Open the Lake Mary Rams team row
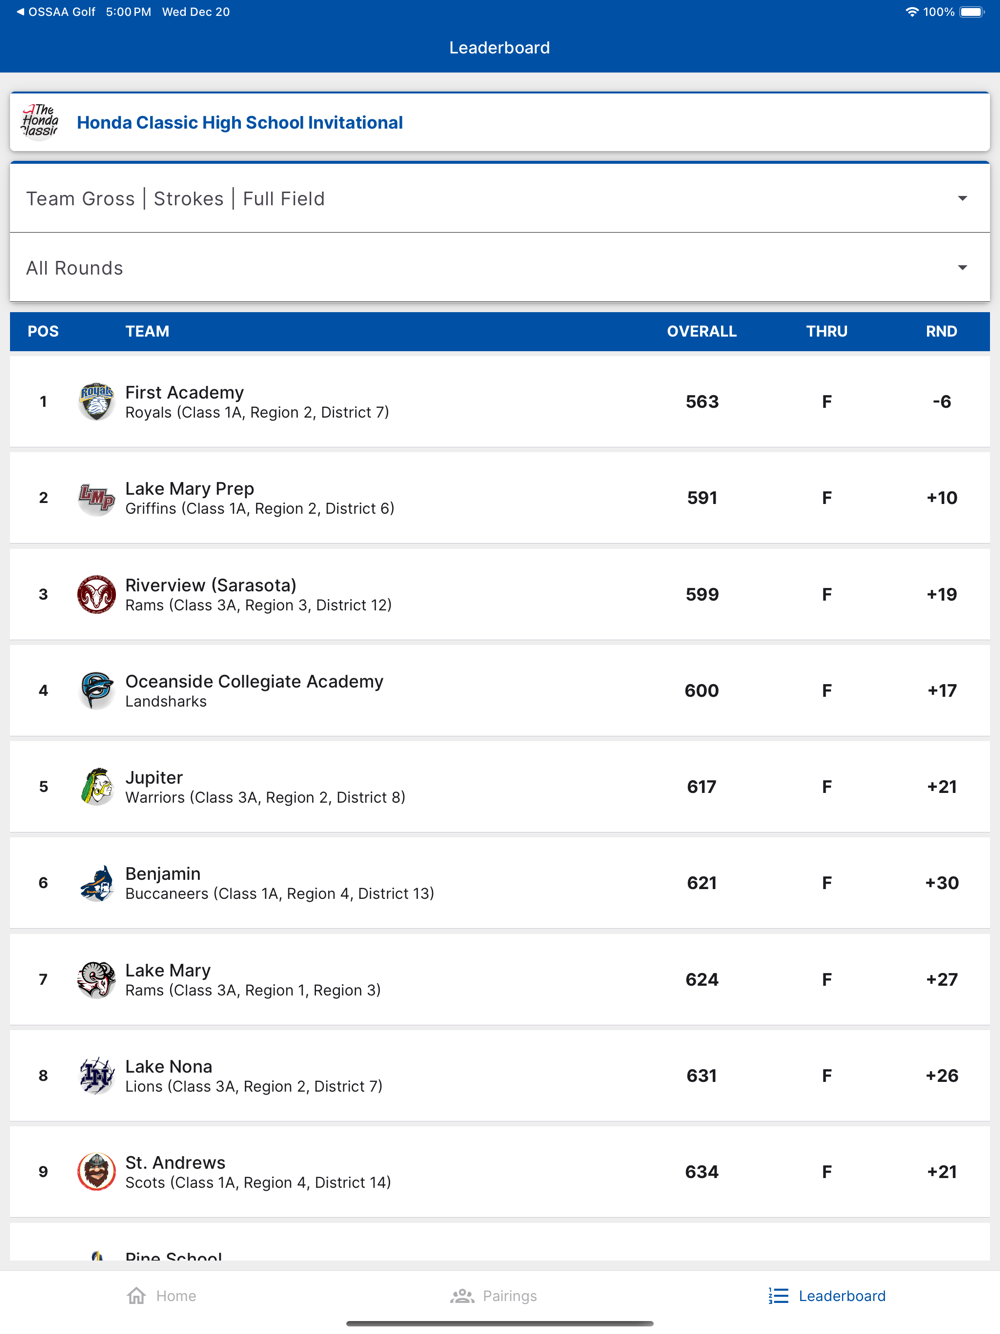 pos(499,980)
